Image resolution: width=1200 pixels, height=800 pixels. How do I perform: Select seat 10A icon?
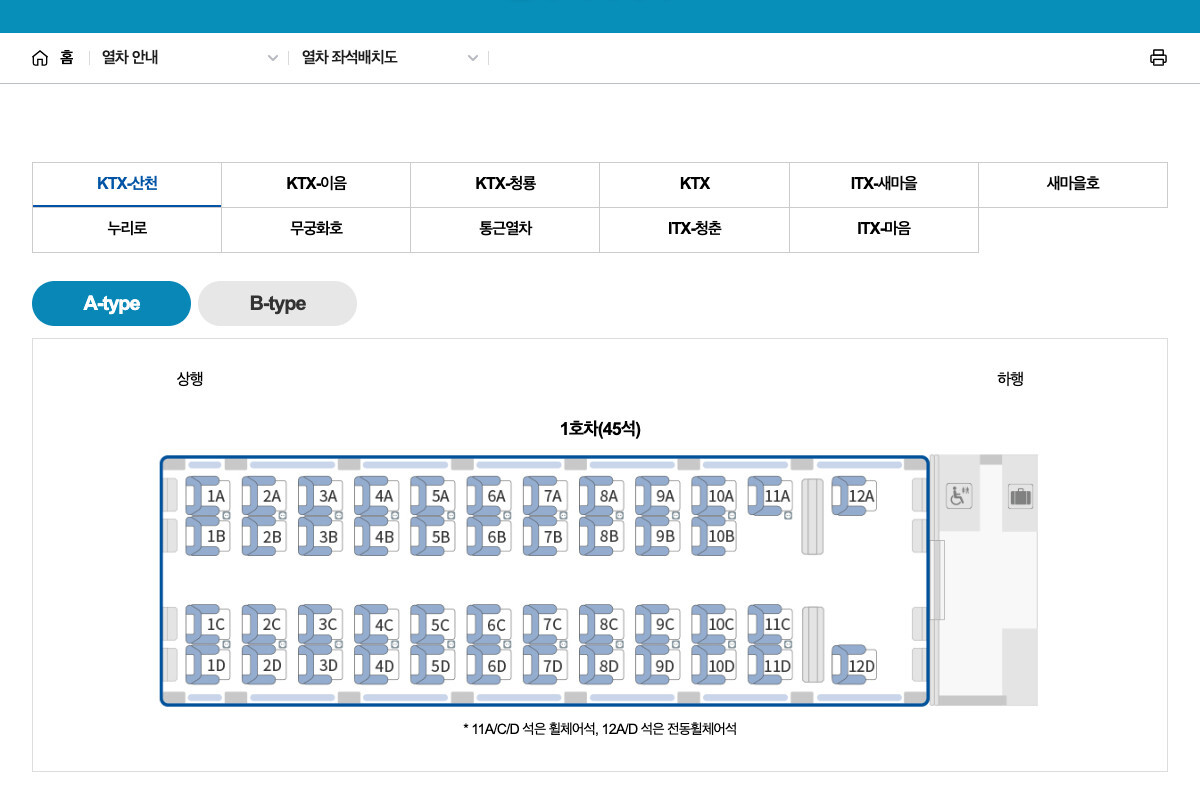[x=713, y=495]
